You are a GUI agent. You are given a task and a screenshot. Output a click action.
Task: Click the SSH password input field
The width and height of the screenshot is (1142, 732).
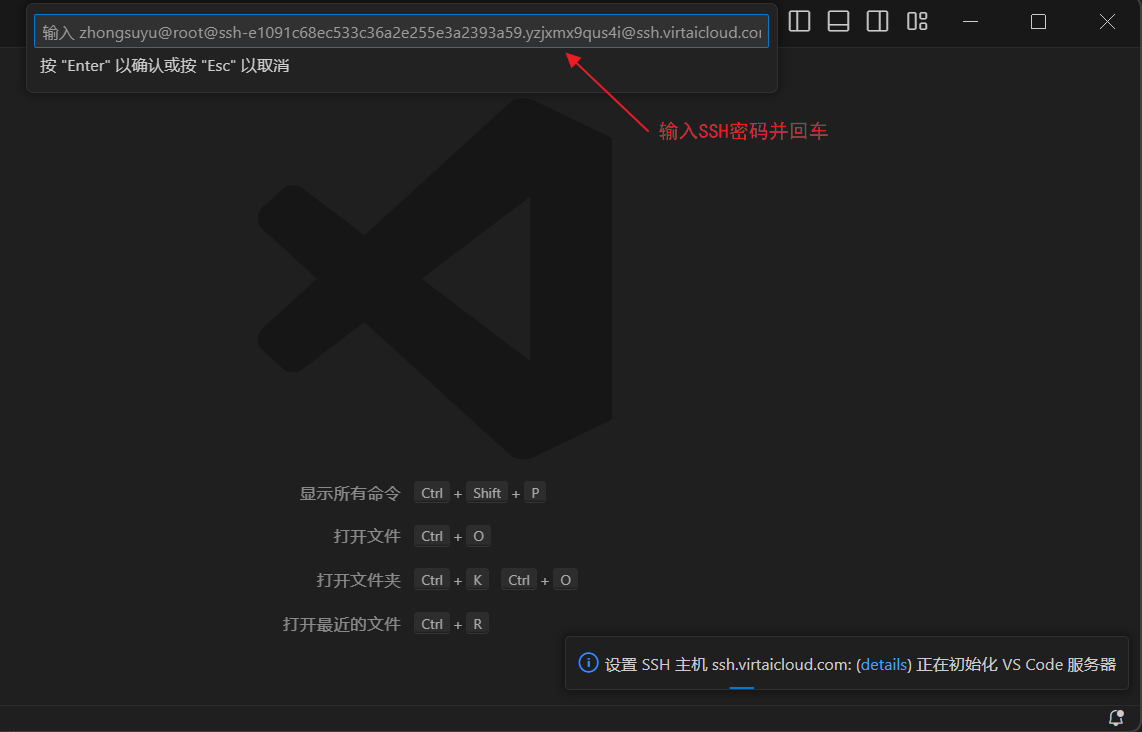pos(400,32)
